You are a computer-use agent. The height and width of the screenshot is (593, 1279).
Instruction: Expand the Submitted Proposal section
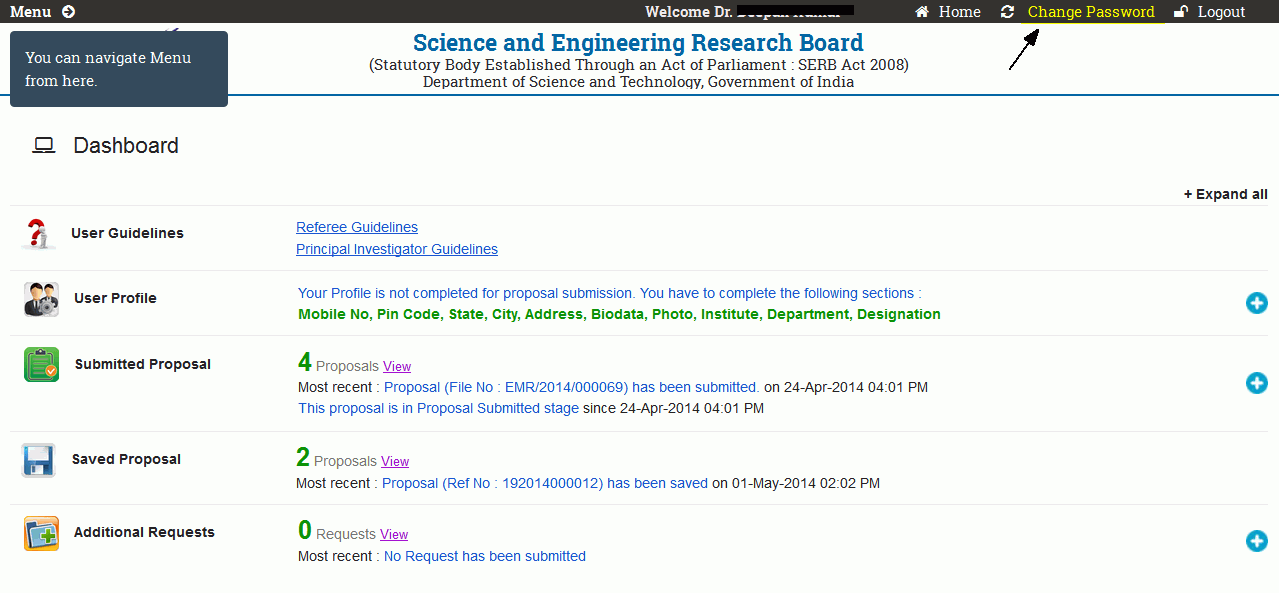tap(1256, 383)
